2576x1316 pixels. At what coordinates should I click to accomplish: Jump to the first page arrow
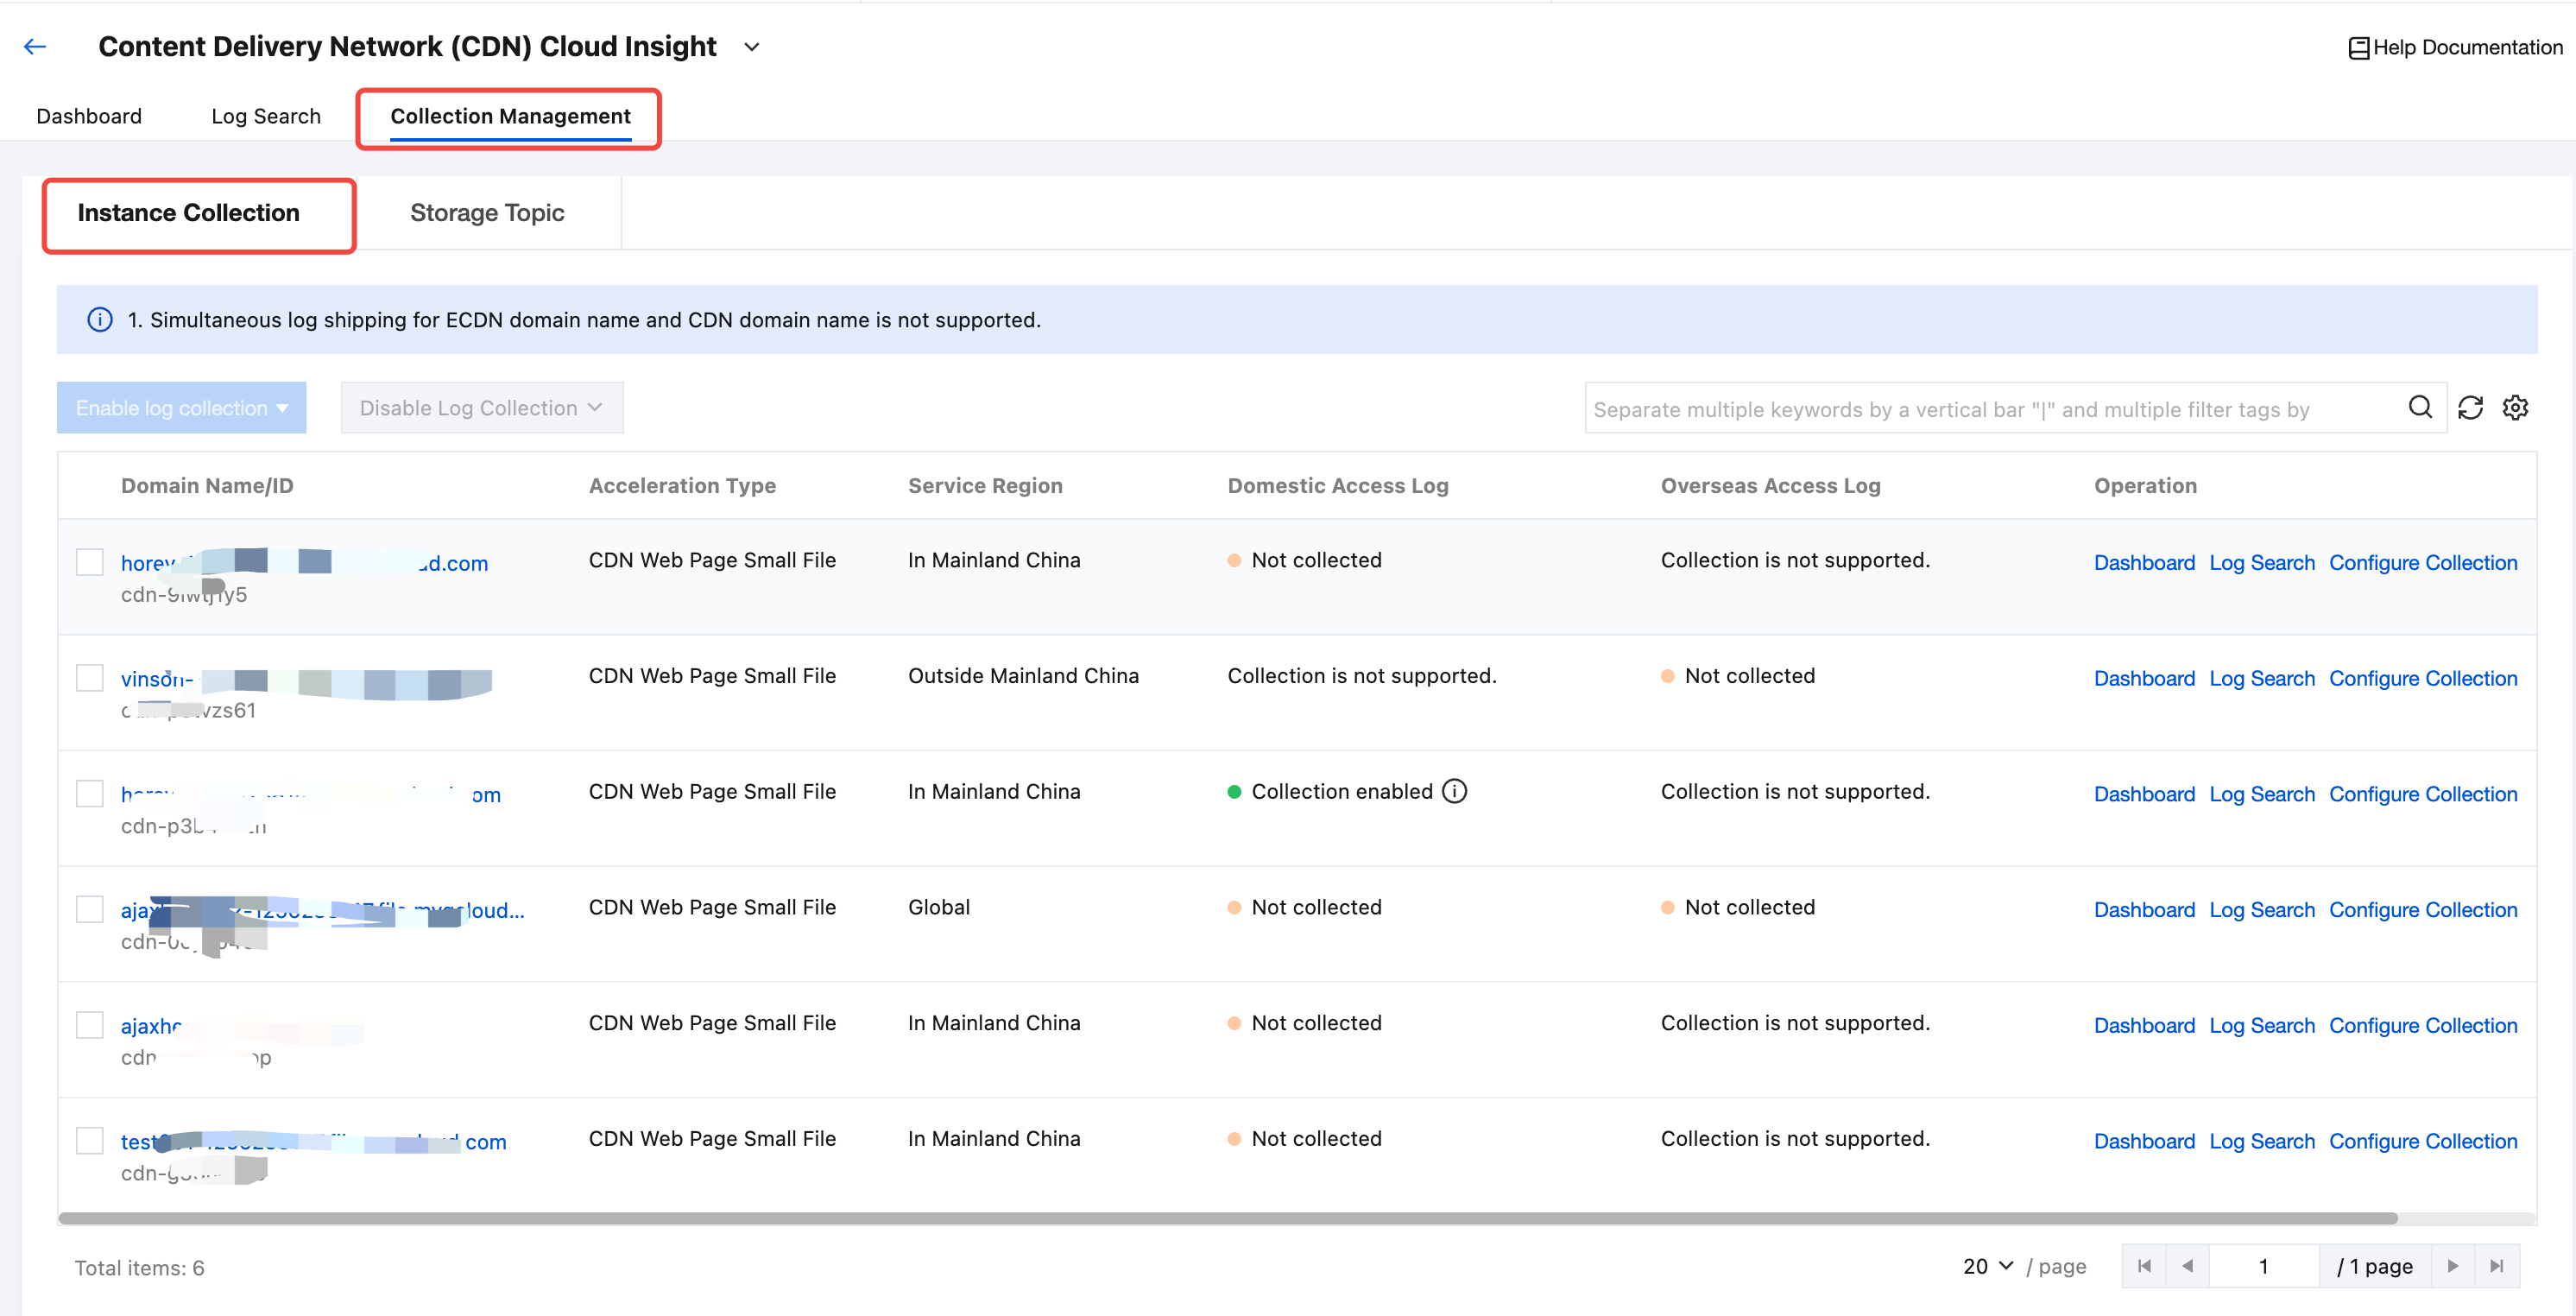click(x=2143, y=1265)
